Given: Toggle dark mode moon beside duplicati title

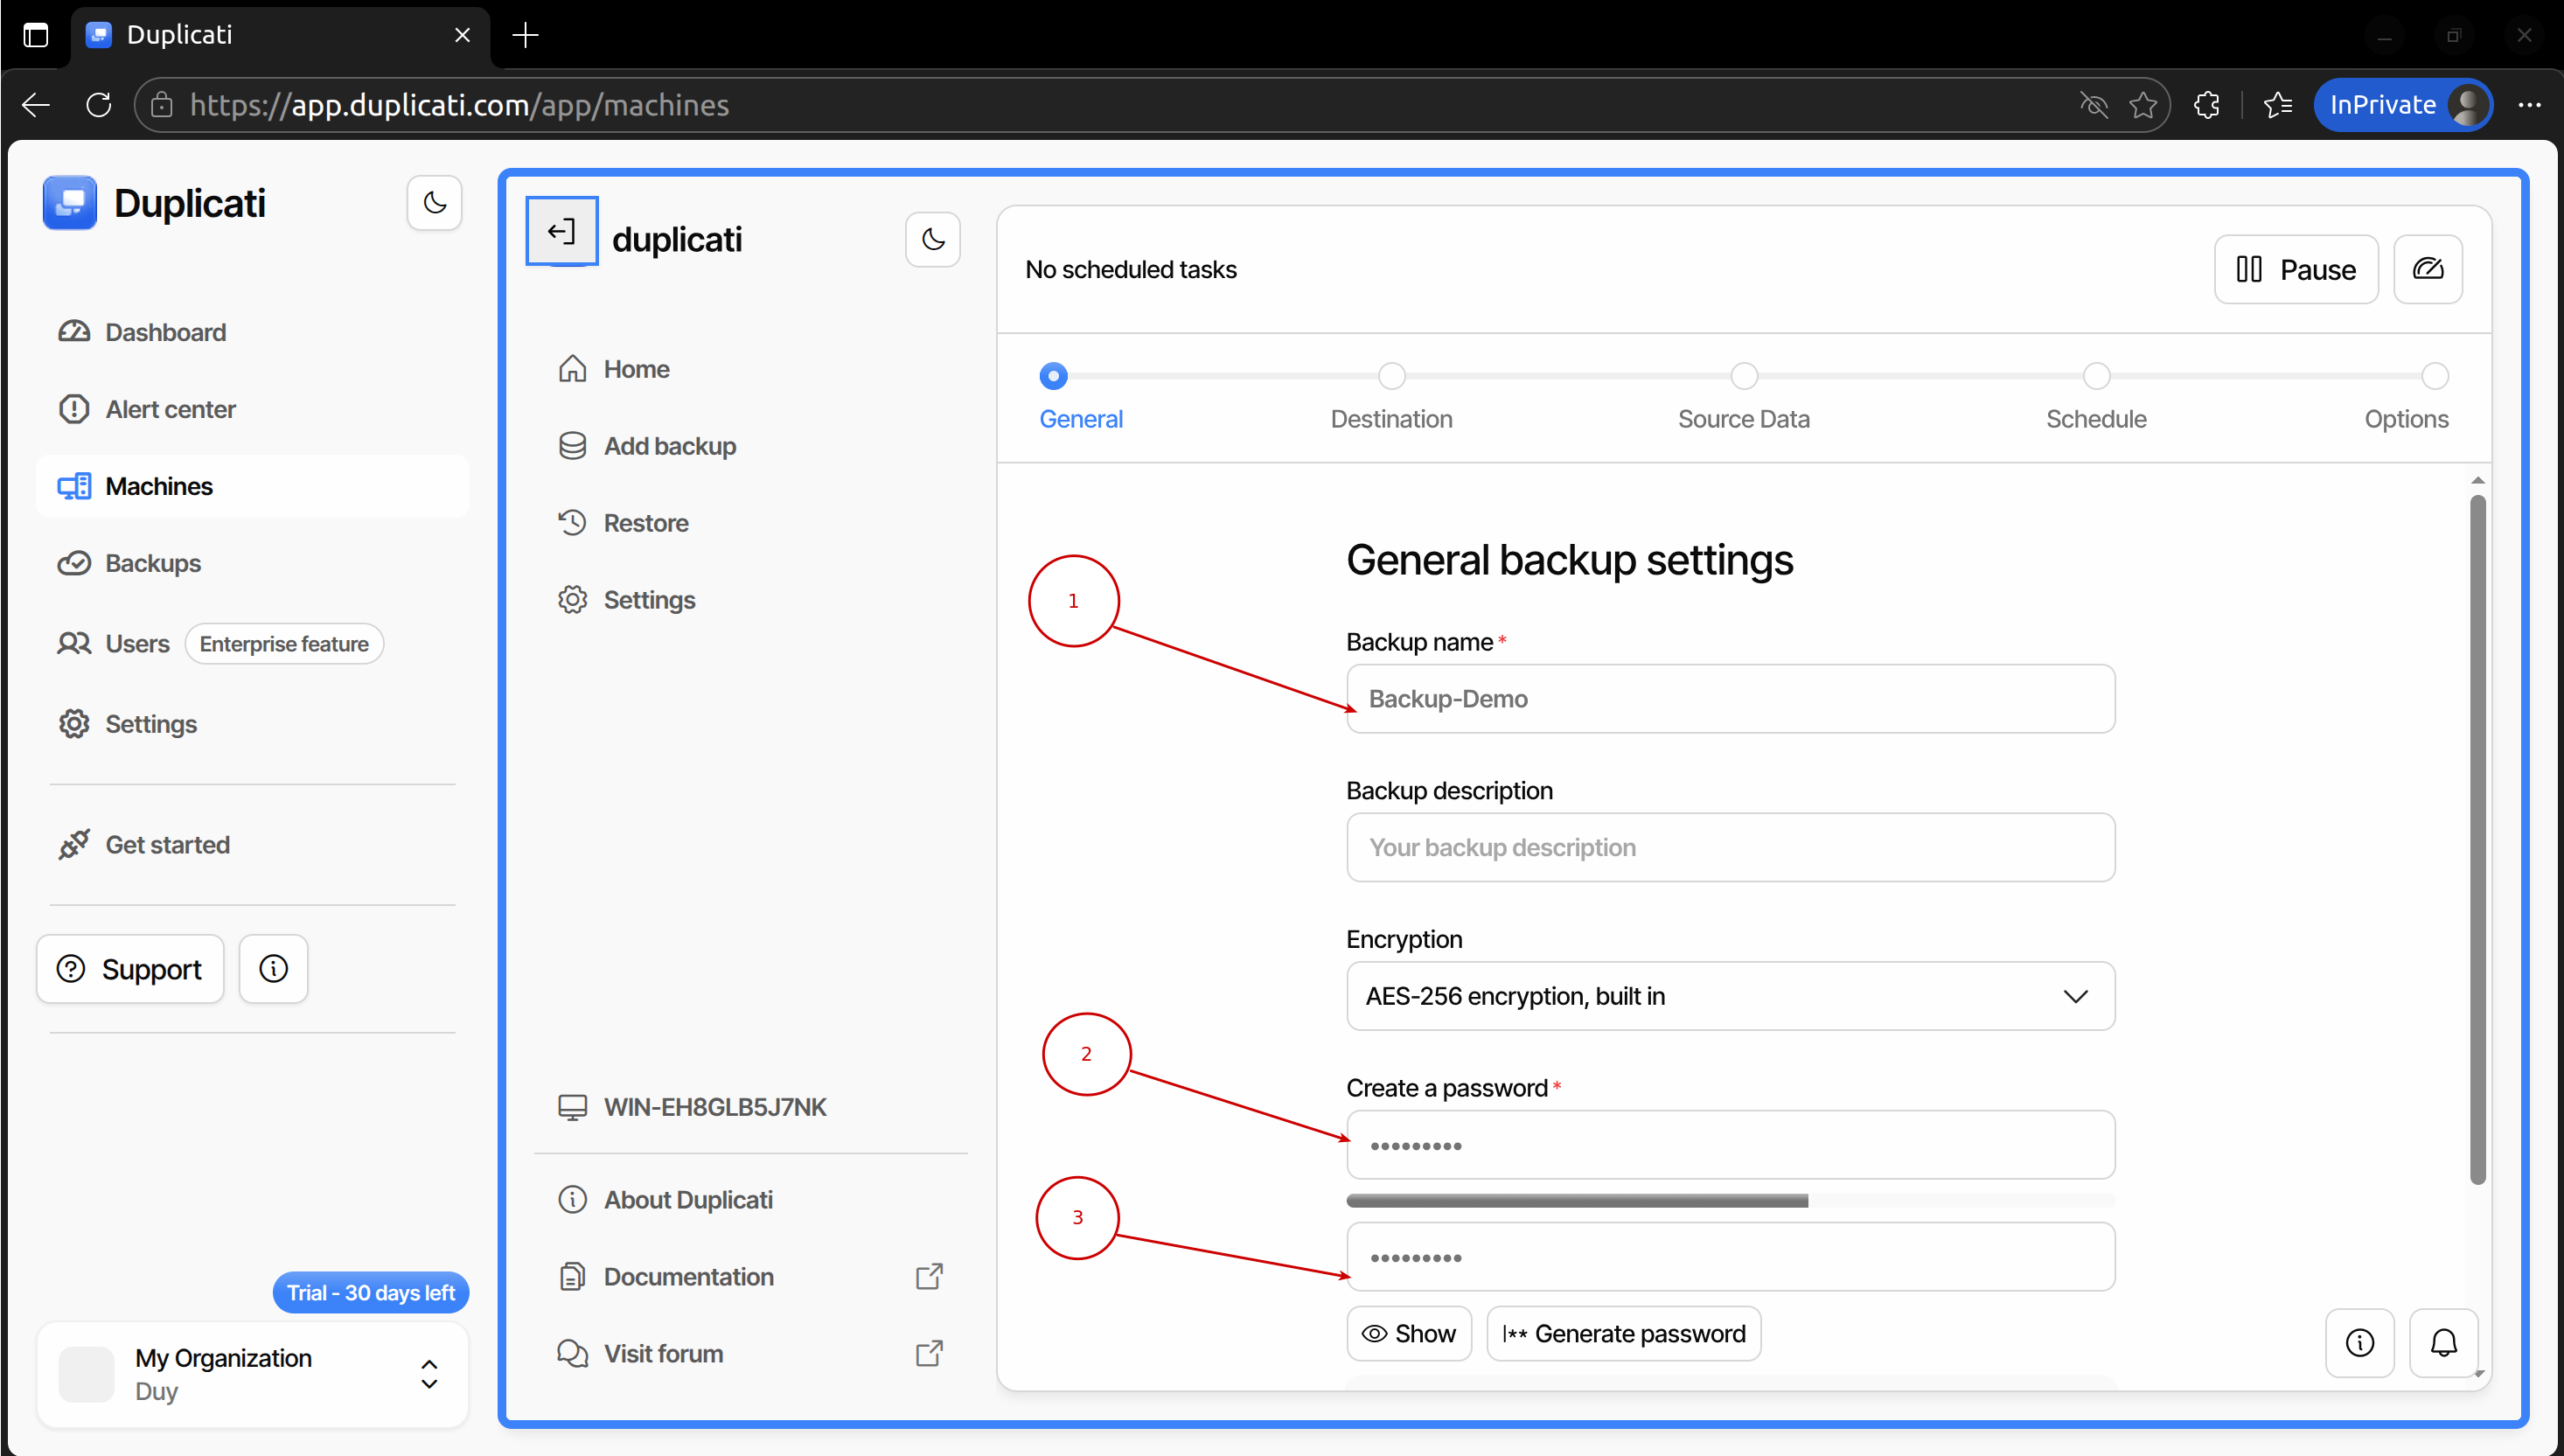Looking at the screenshot, I should [x=932, y=239].
